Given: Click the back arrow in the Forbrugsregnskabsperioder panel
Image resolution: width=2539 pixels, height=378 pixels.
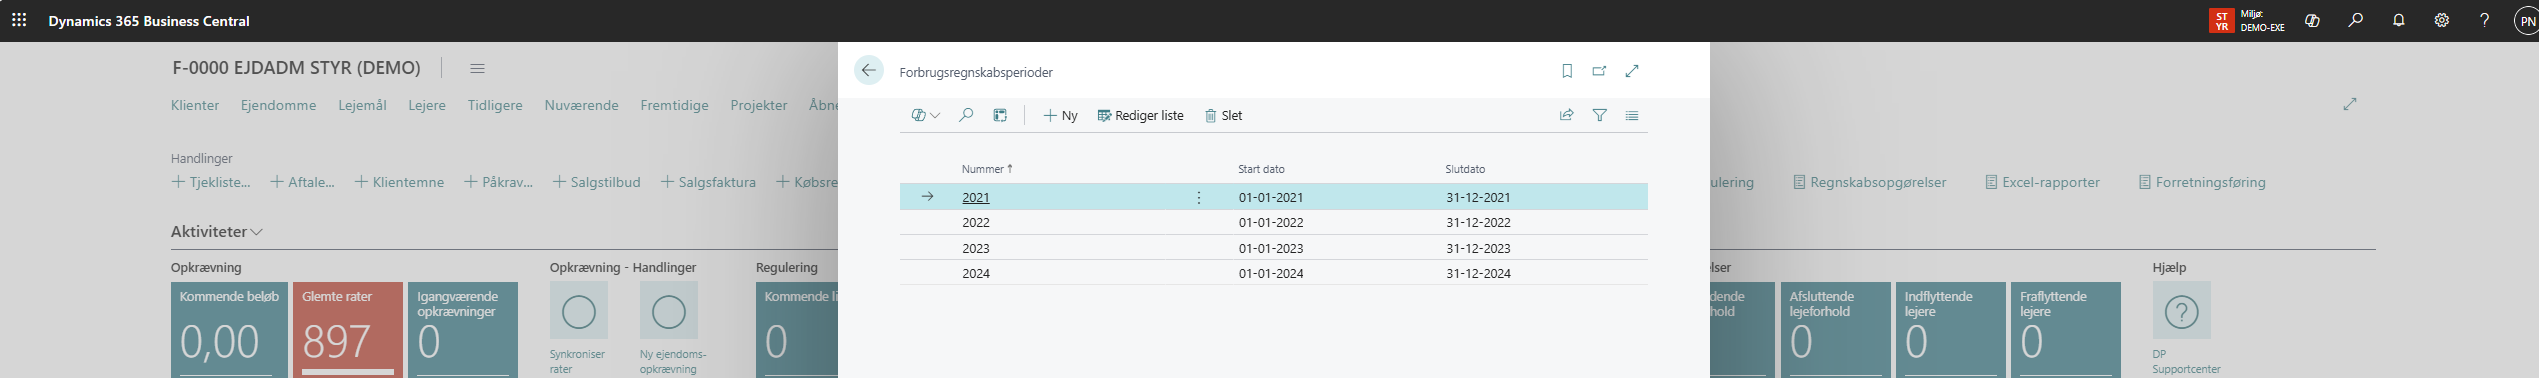Looking at the screenshot, I should pyautogui.click(x=868, y=70).
